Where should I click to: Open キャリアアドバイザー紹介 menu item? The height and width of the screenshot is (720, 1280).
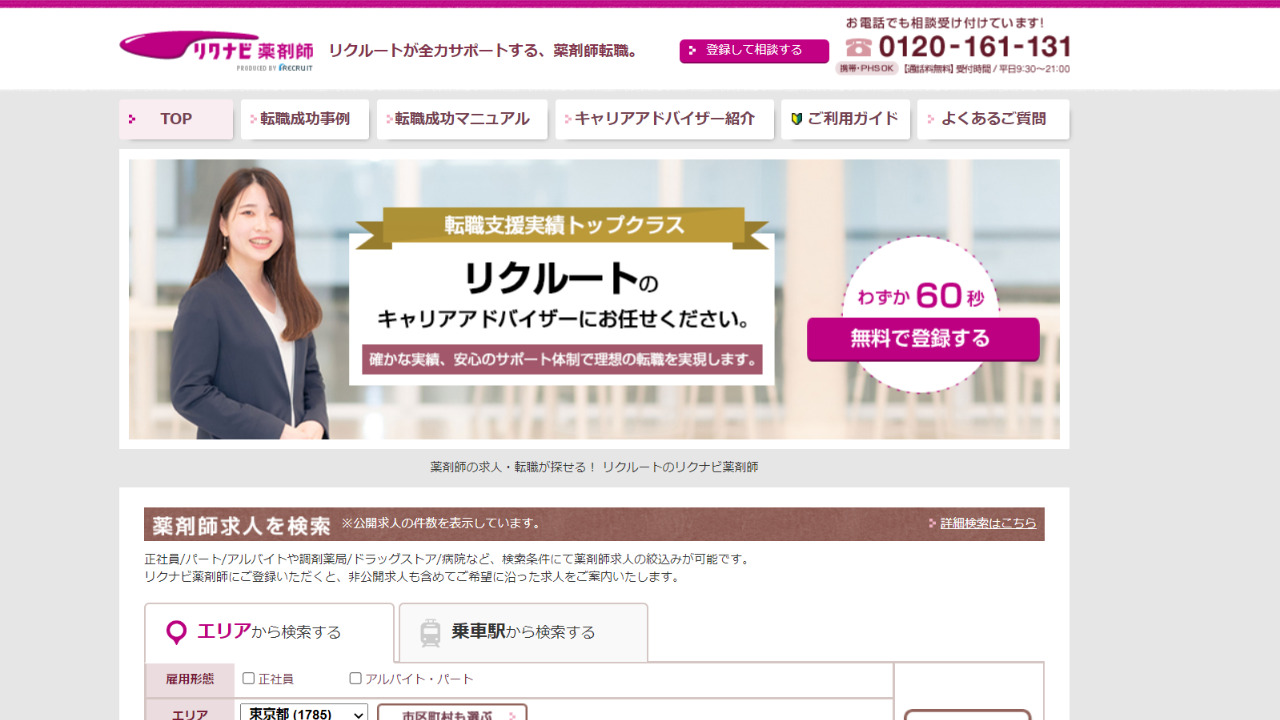665,119
